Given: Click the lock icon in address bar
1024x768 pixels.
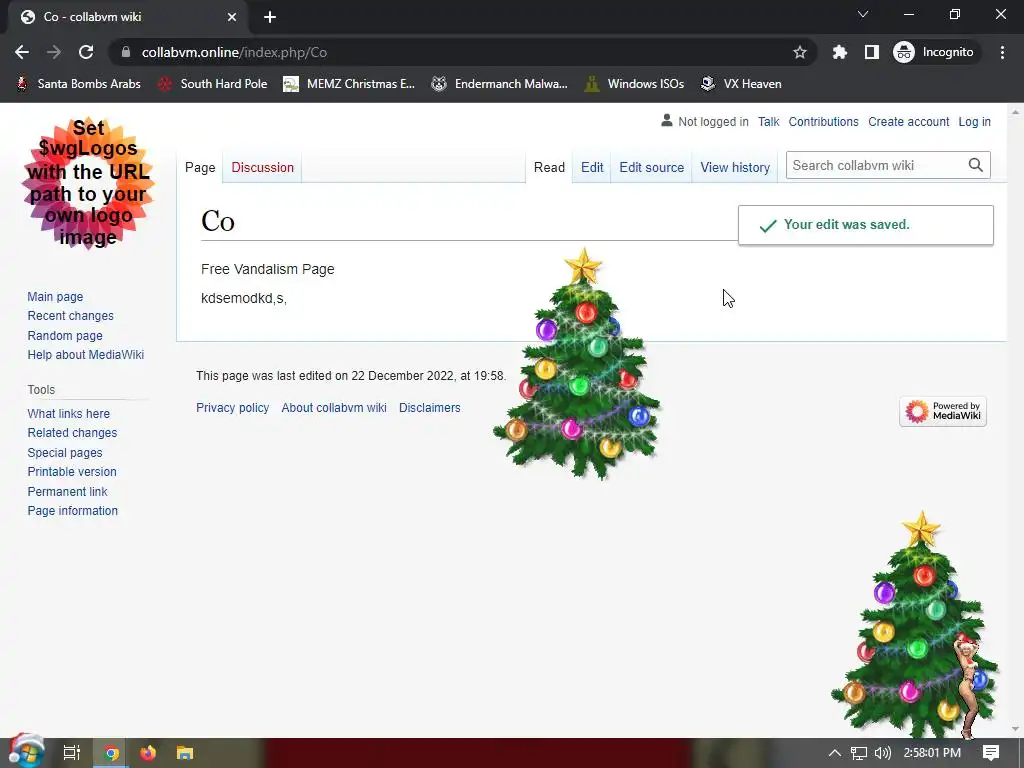Looking at the screenshot, I should tap(126, 52).
